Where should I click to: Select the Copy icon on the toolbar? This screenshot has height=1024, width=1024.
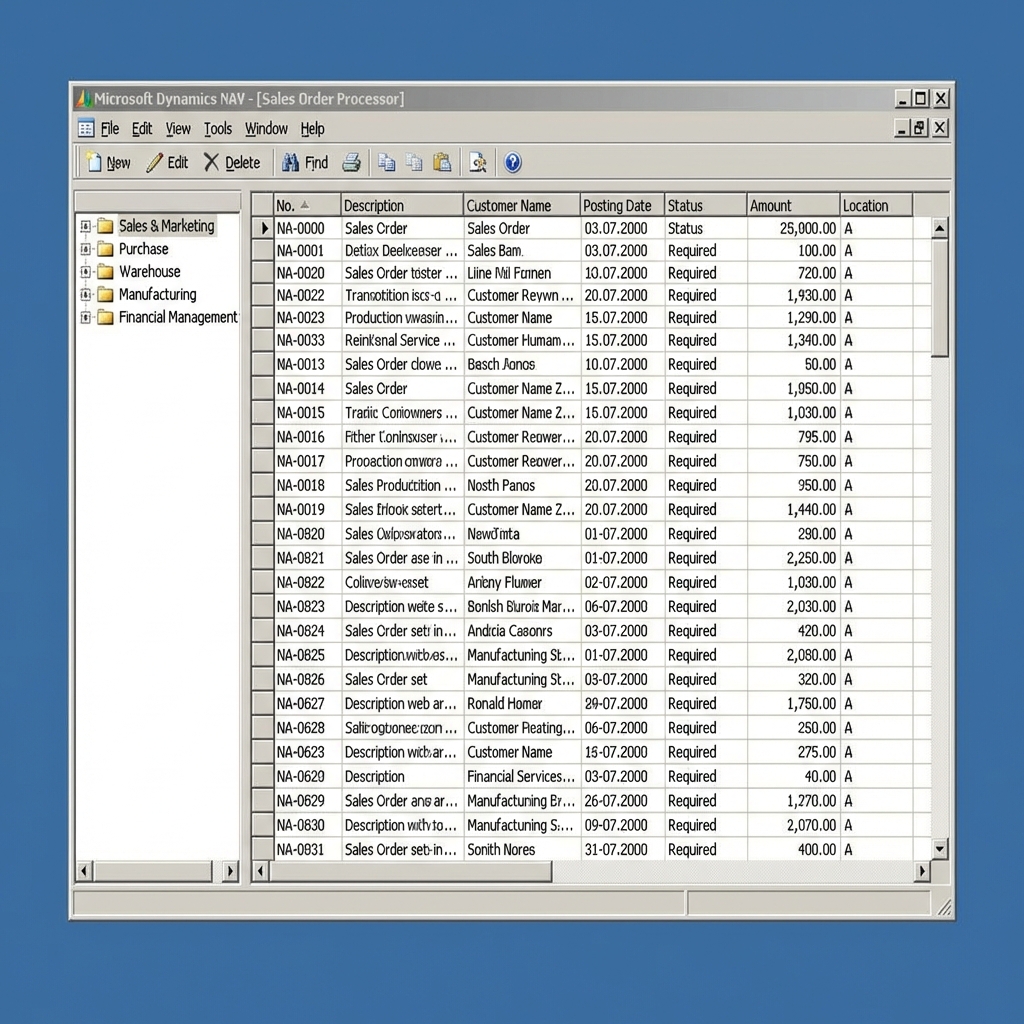coord(387,162)
